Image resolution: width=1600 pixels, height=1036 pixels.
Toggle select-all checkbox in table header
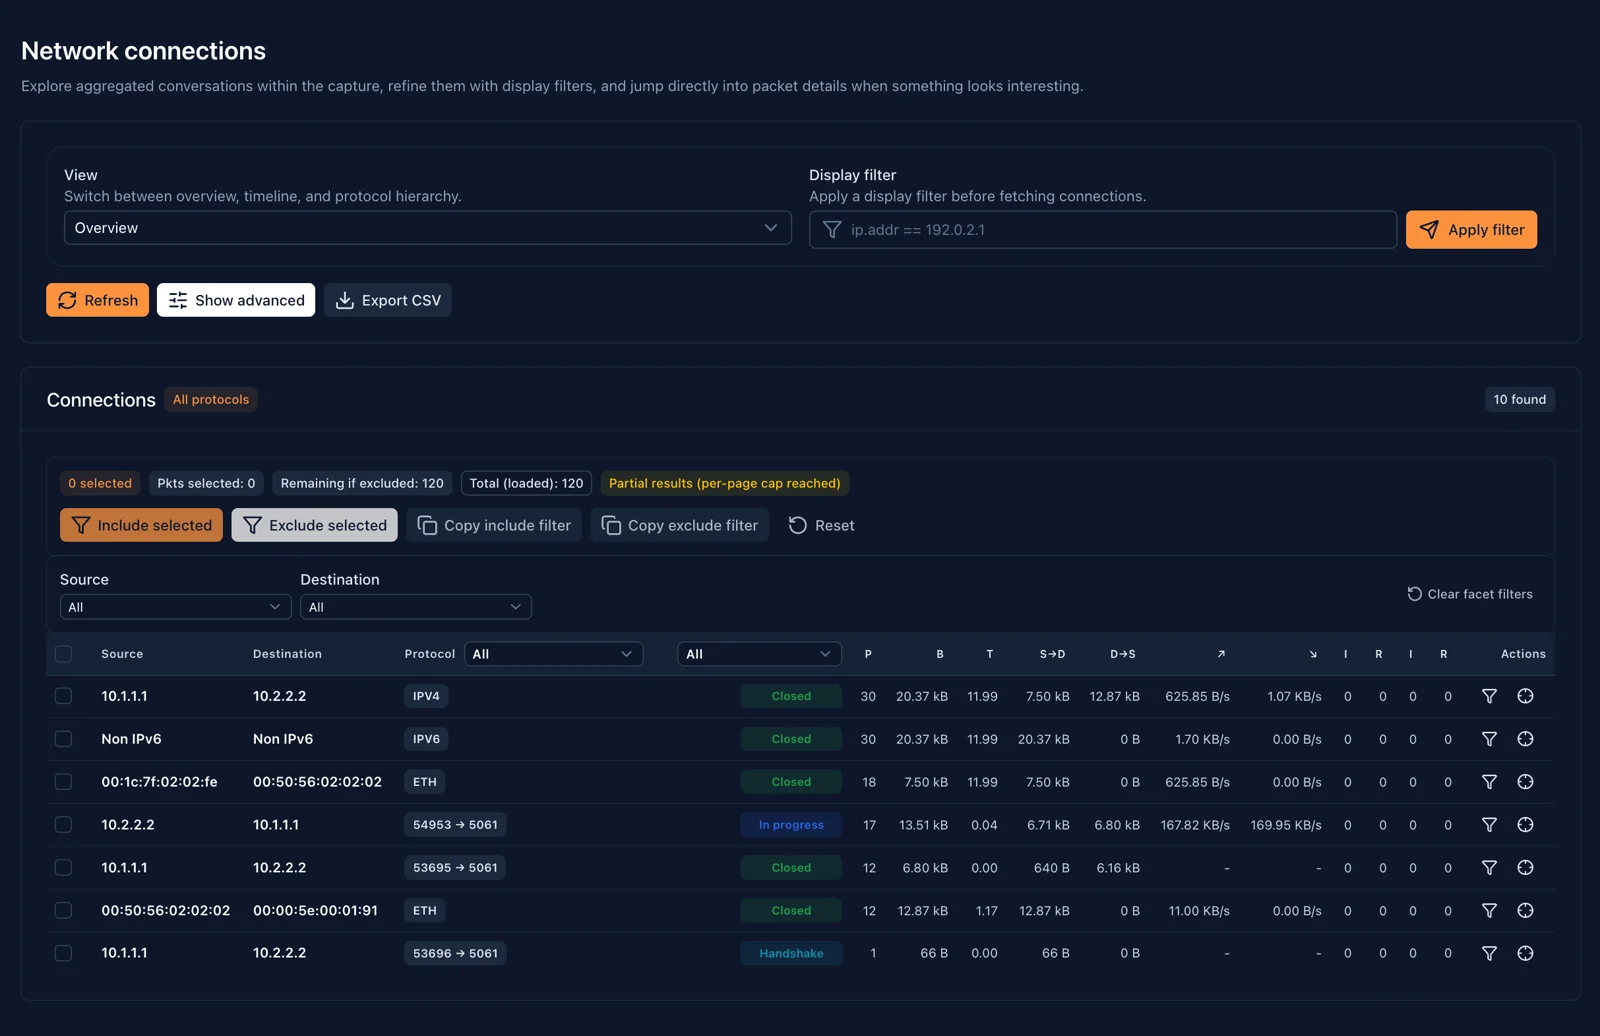[63, 654]
